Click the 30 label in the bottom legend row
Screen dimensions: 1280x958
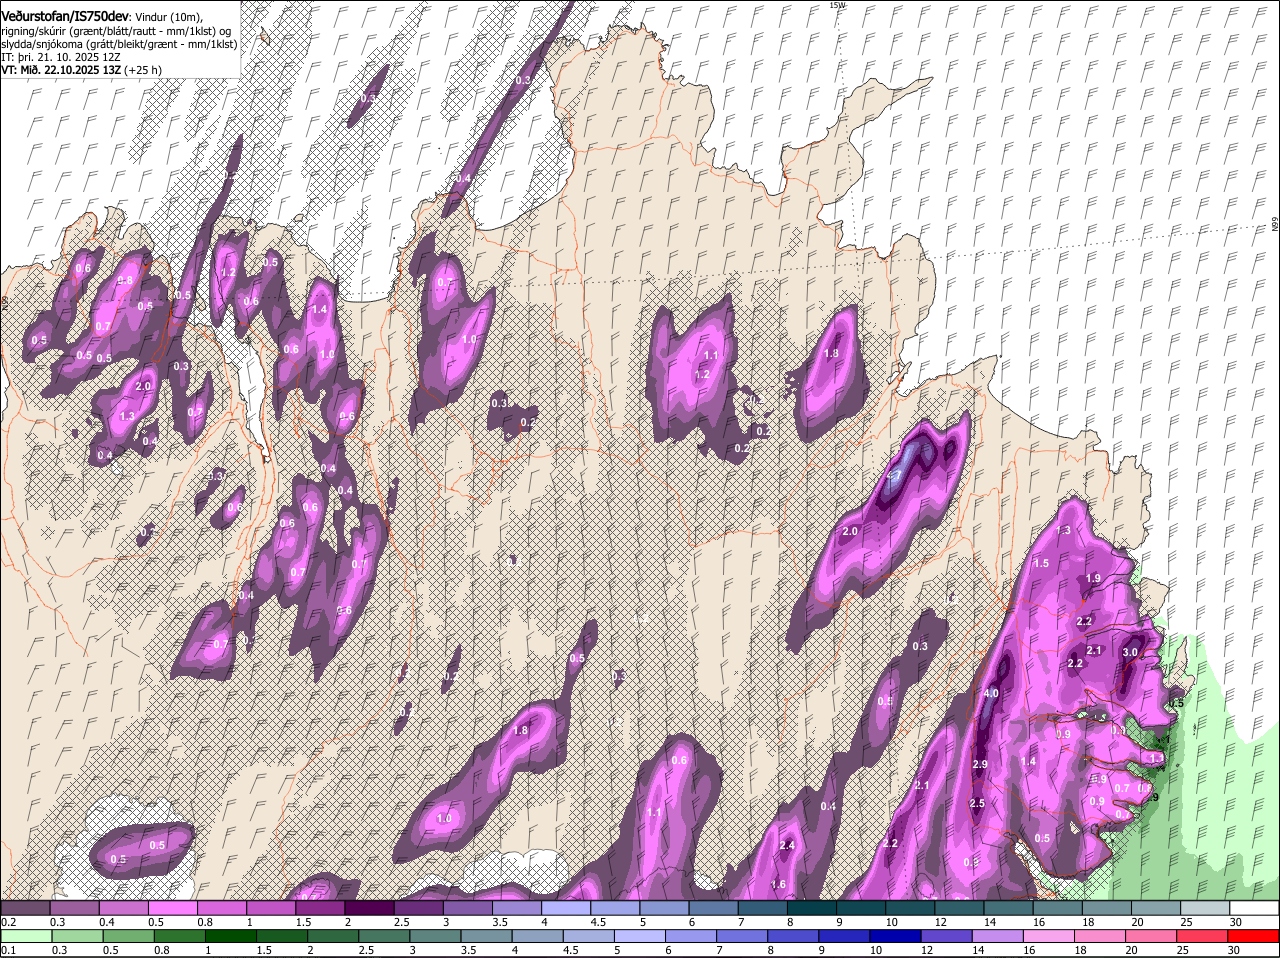click(1233, 950)
